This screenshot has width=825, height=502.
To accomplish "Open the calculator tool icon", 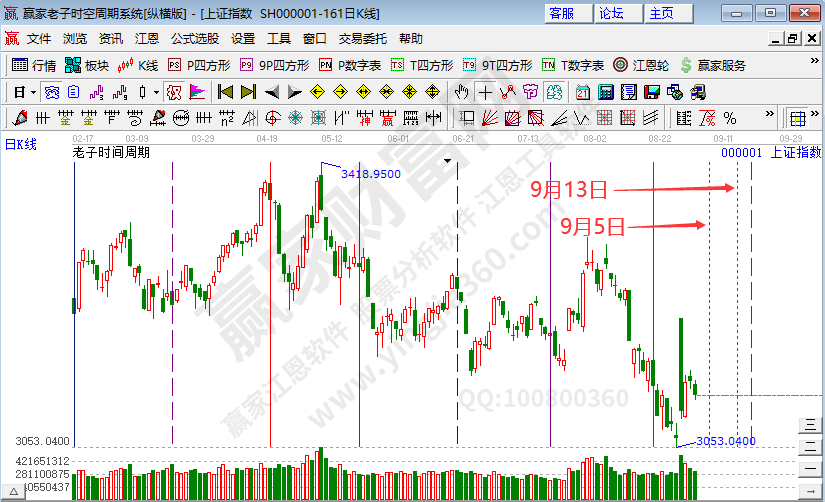I will (x=605, y=92).
